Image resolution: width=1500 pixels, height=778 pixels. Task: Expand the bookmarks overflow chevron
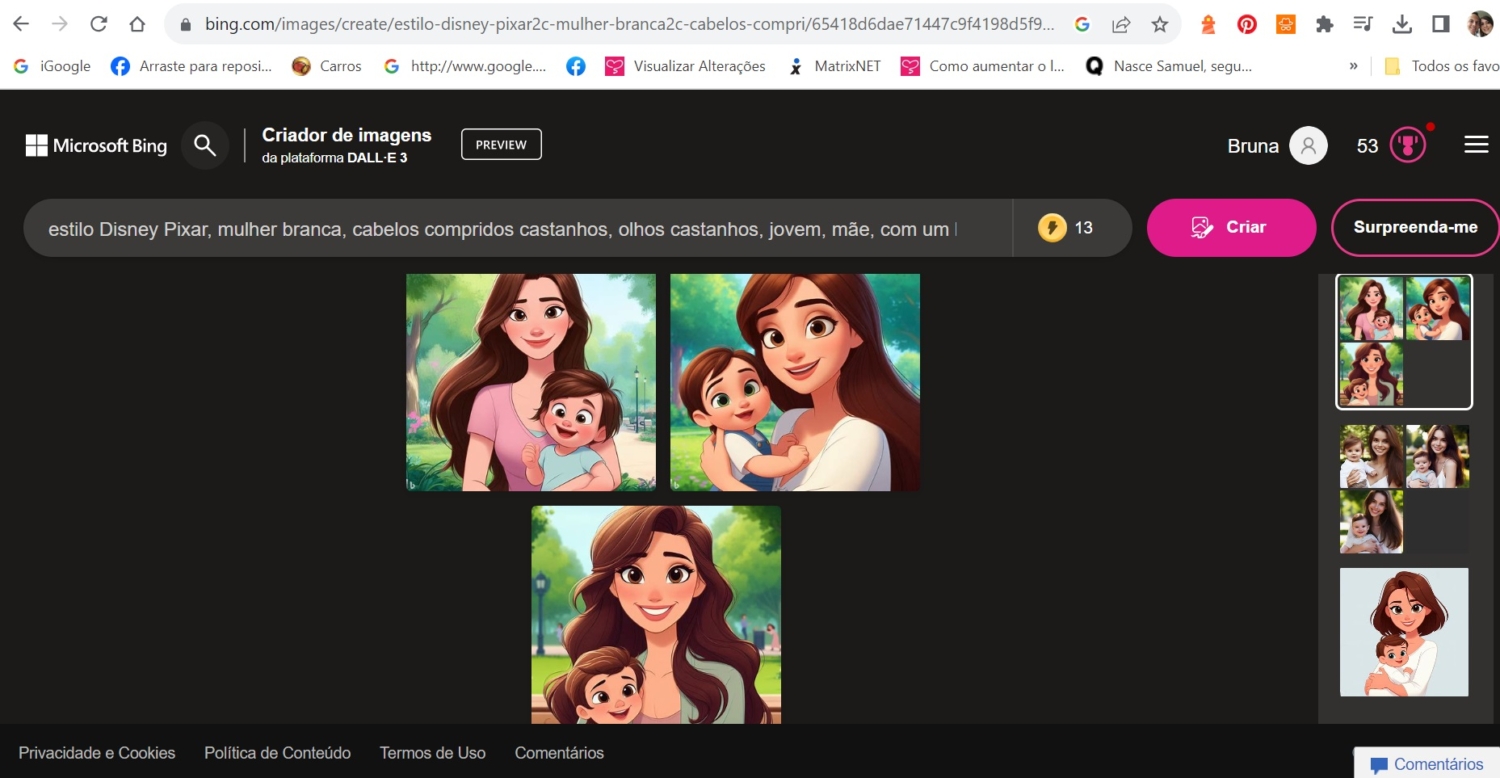1355,65
